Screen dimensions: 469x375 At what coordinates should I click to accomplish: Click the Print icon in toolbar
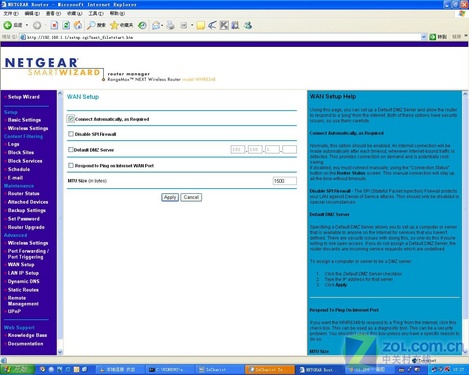tap(170, 25)
